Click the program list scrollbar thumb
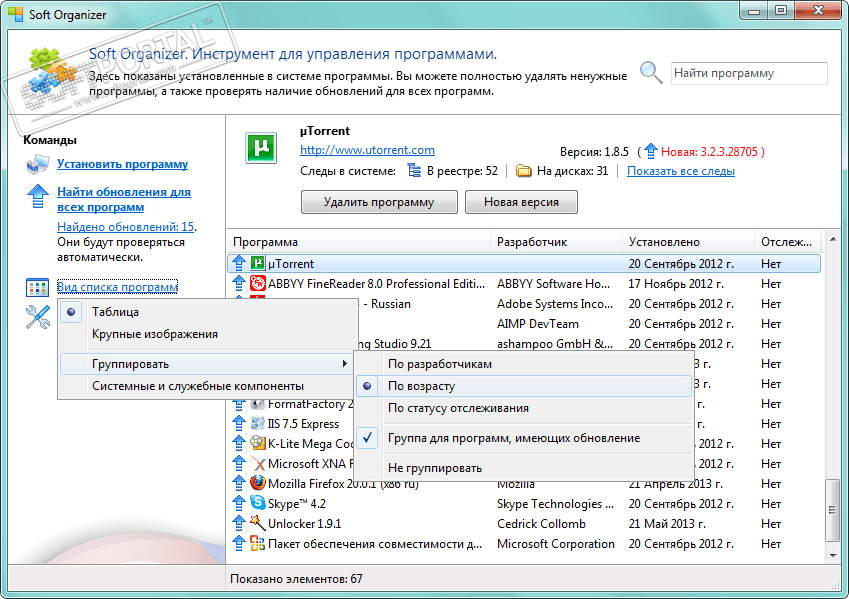 click(832, 510)
